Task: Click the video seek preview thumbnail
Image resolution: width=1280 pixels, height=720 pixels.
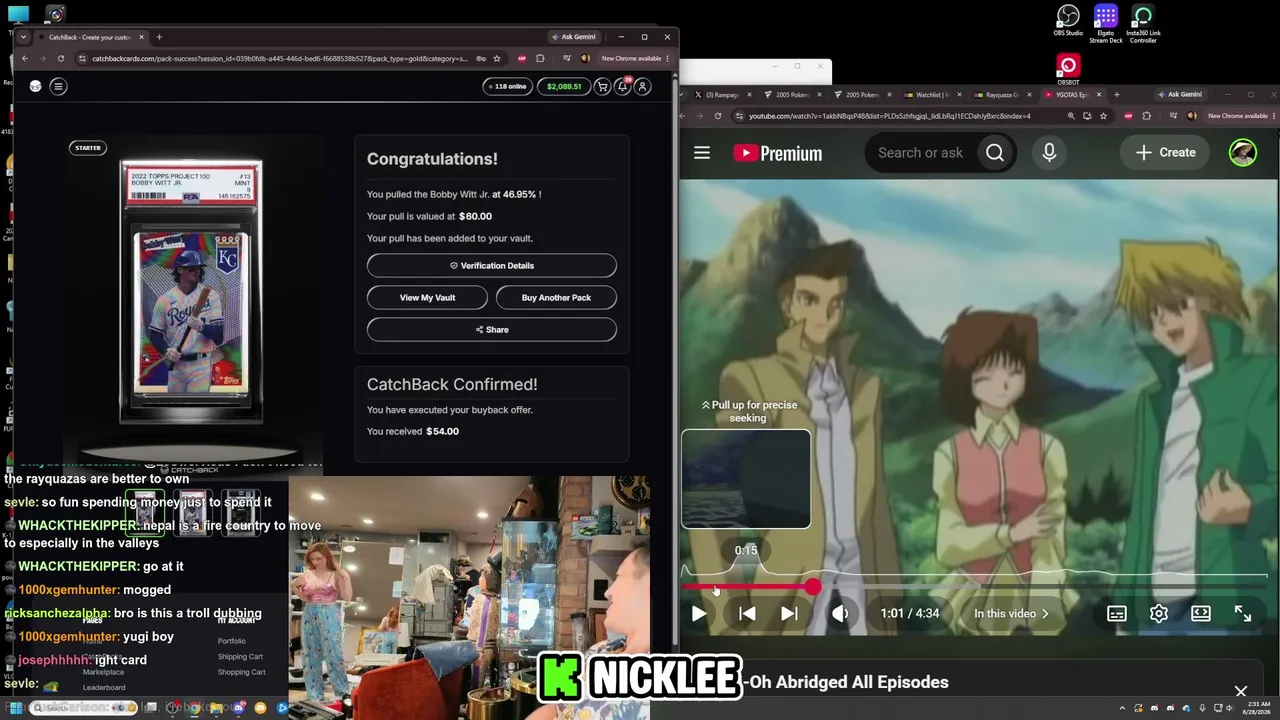Action: pos(746,479)
